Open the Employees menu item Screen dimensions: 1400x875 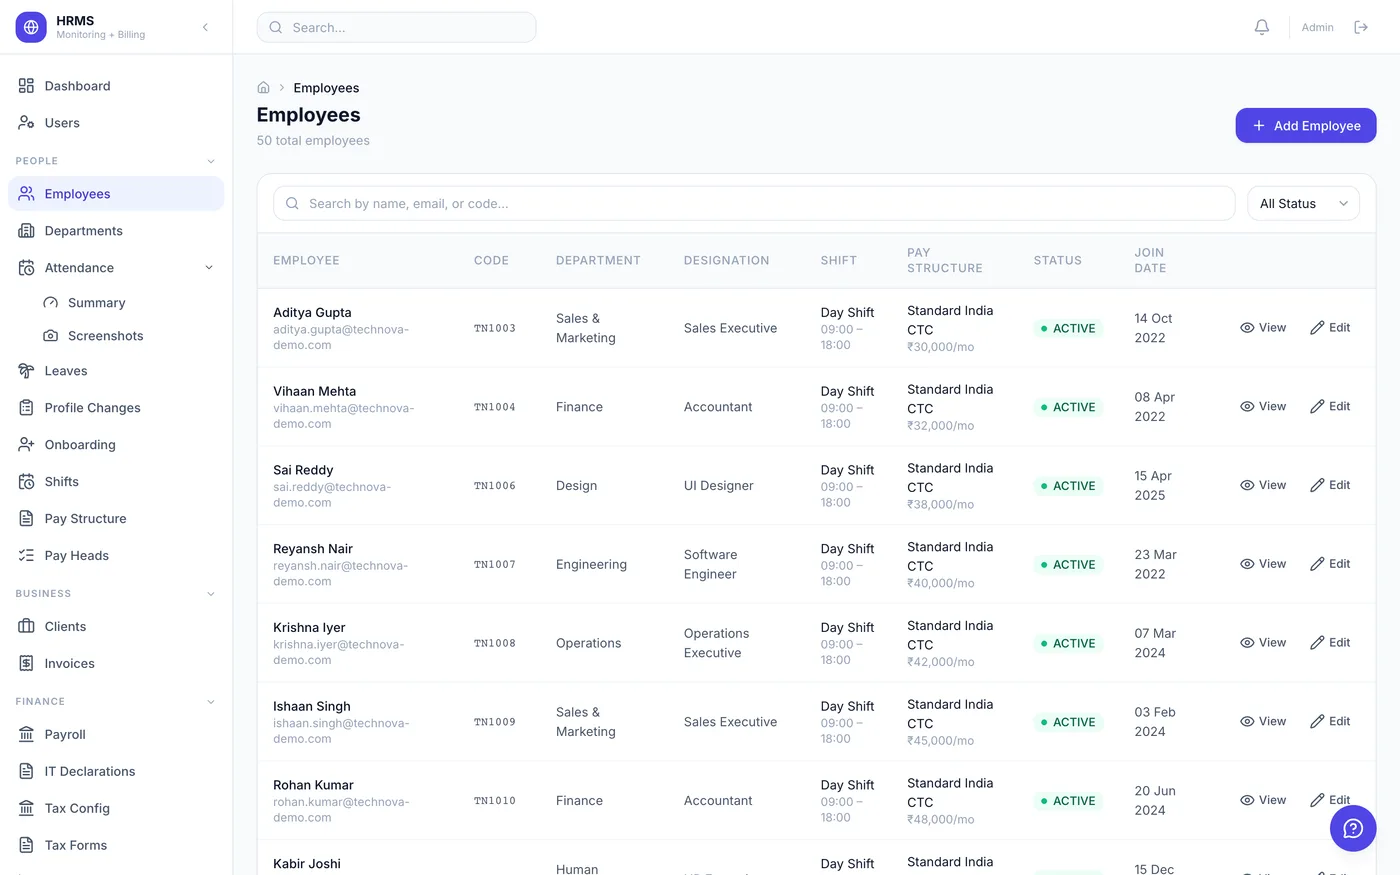pyautogui.click(x=116, y=194)
